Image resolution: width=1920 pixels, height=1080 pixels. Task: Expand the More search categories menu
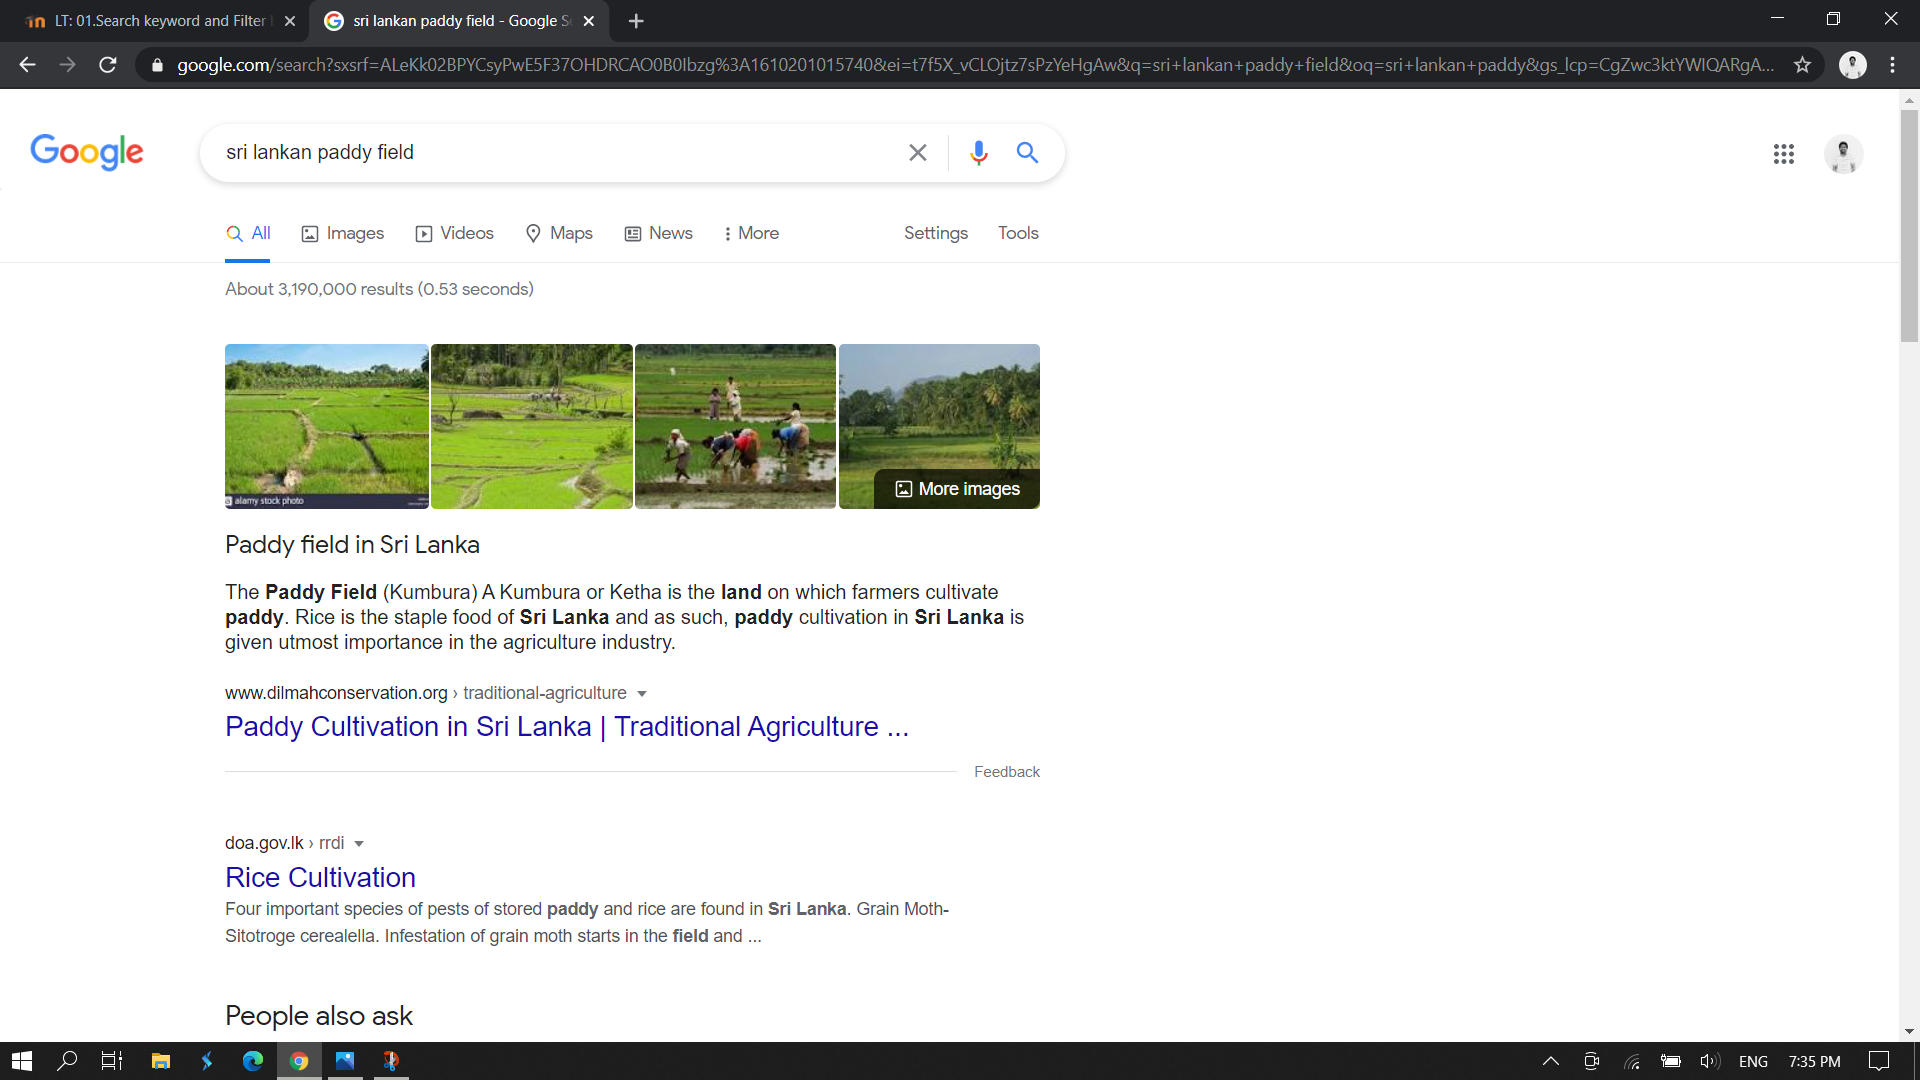tap(751, 233)
